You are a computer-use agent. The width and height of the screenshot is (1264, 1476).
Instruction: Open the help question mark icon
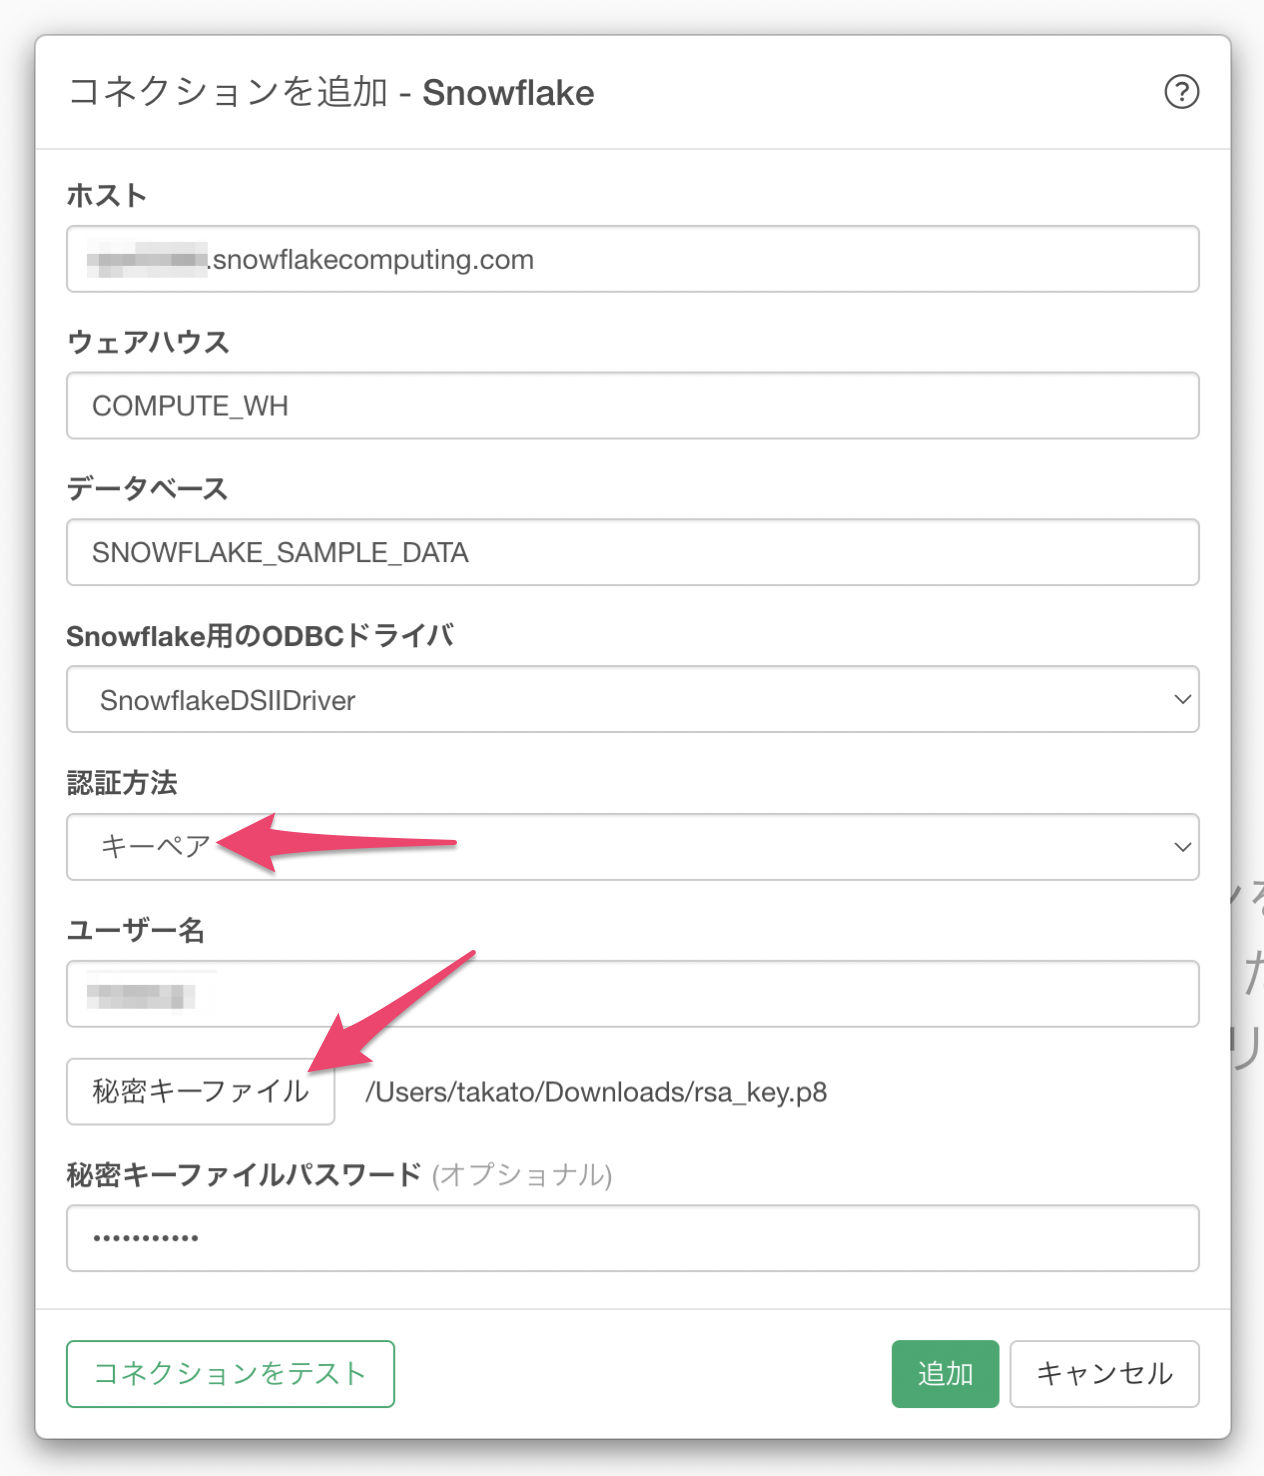1181,92
